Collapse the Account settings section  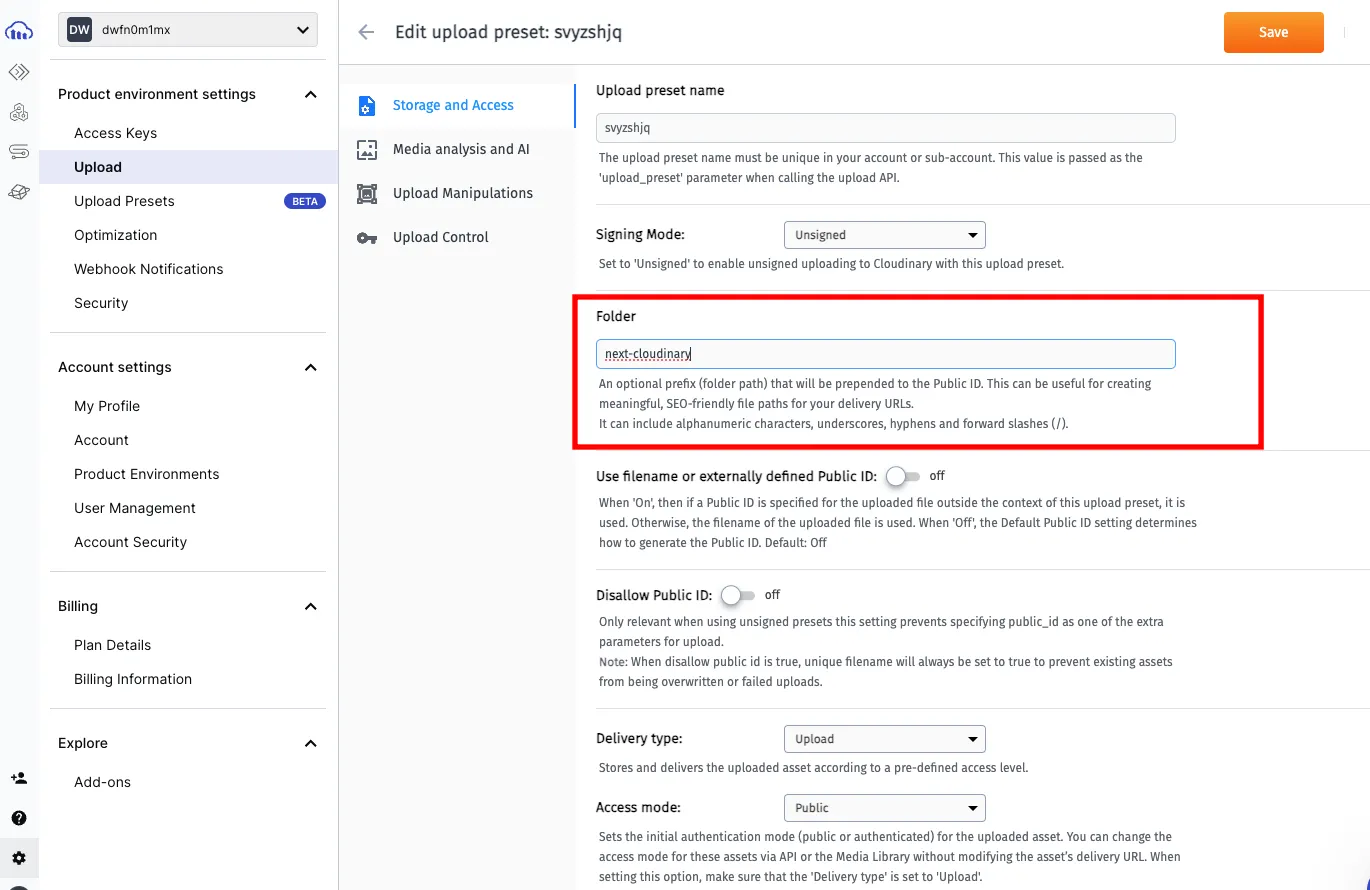click(311, 367)
